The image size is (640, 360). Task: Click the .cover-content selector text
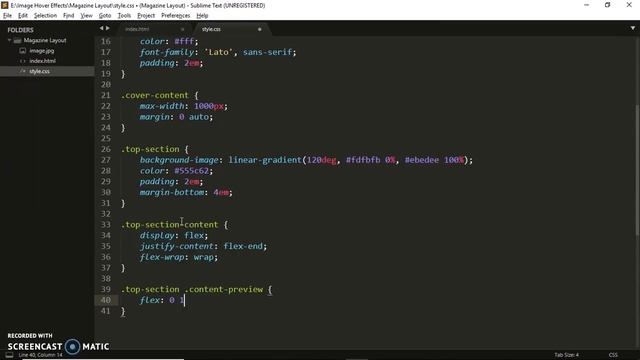155,95
